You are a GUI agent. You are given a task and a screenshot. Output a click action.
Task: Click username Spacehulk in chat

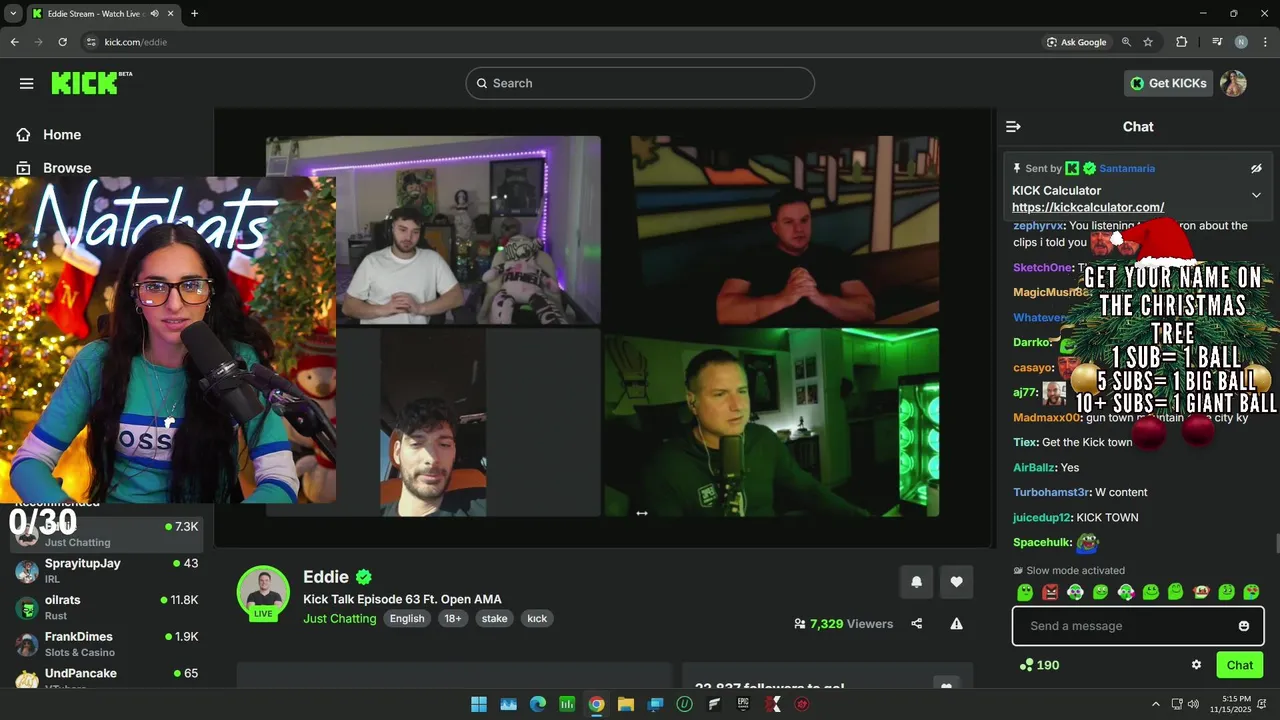(x=1042, y=542)
